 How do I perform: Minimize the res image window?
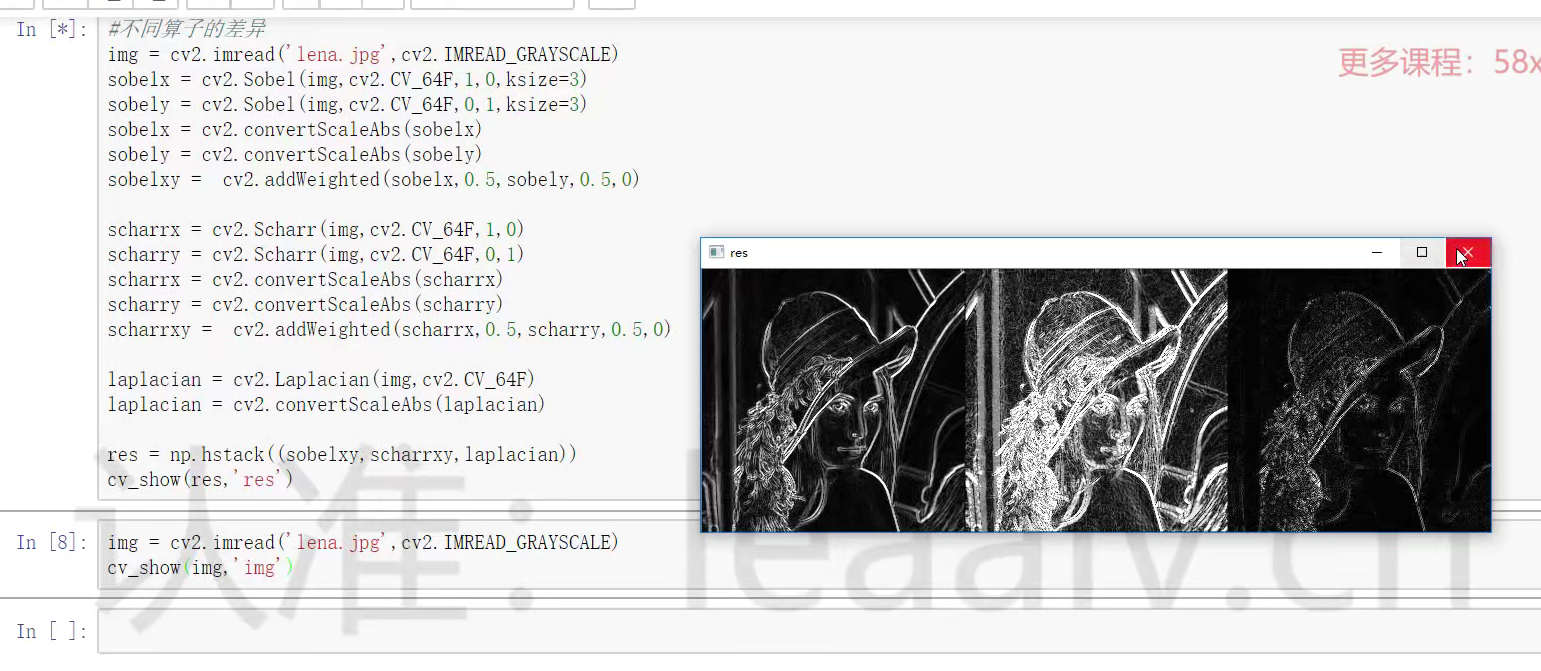[1377, 253]
